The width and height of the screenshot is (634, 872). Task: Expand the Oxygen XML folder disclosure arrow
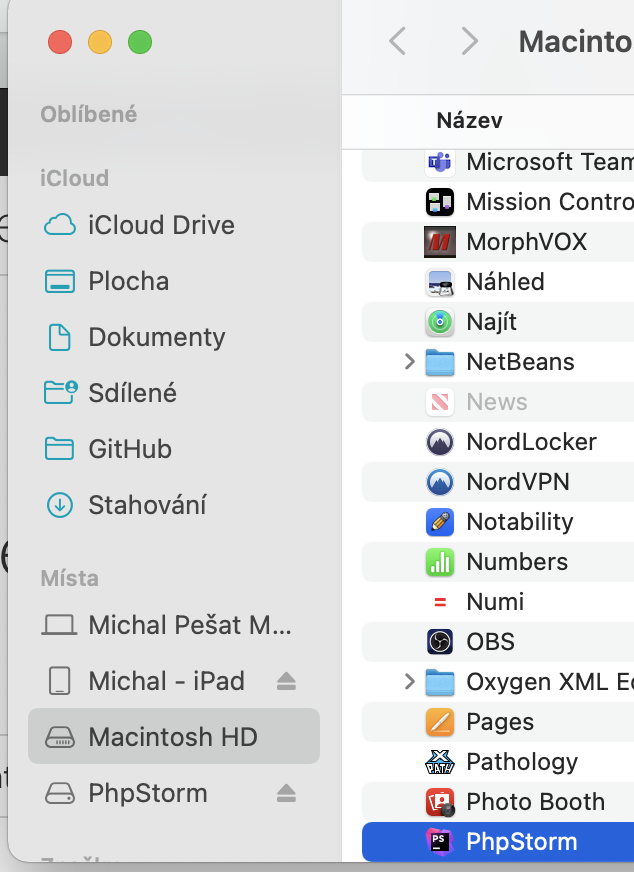click(409, 682)
